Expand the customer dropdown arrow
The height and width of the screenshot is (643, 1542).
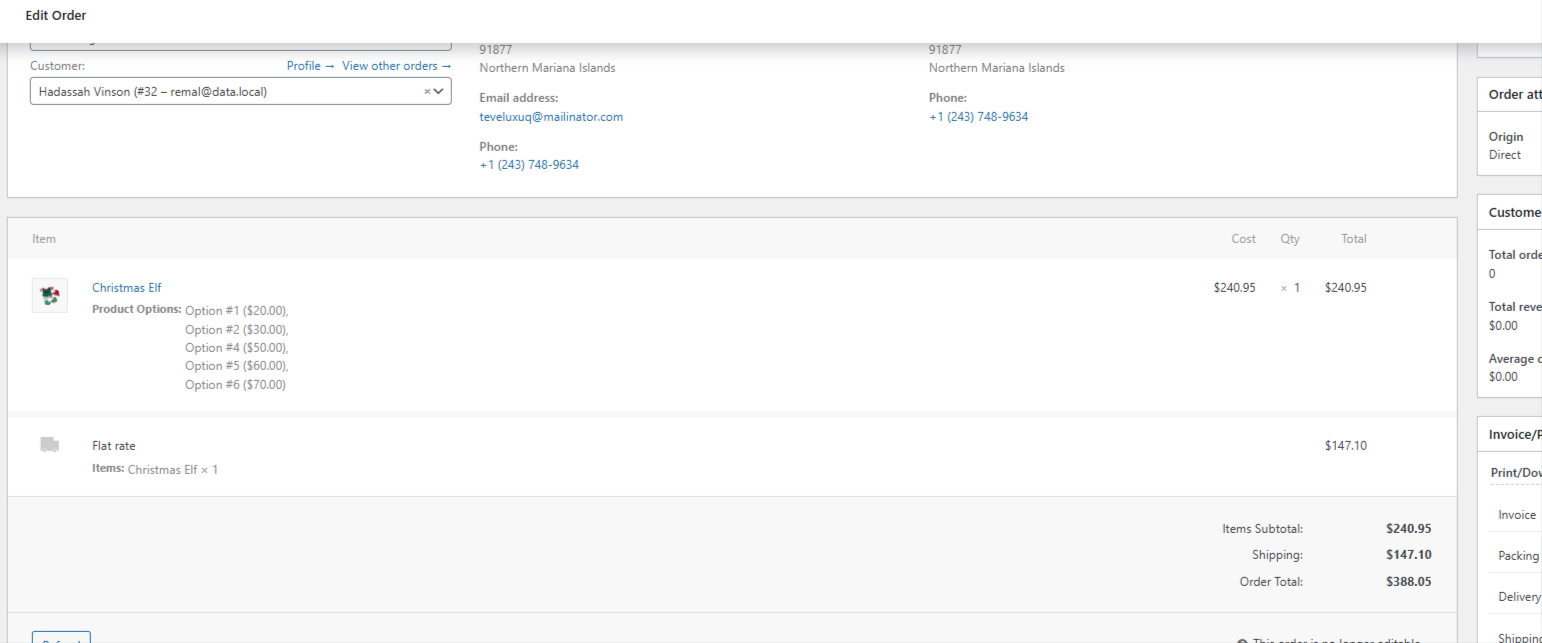tap(438, 91)
